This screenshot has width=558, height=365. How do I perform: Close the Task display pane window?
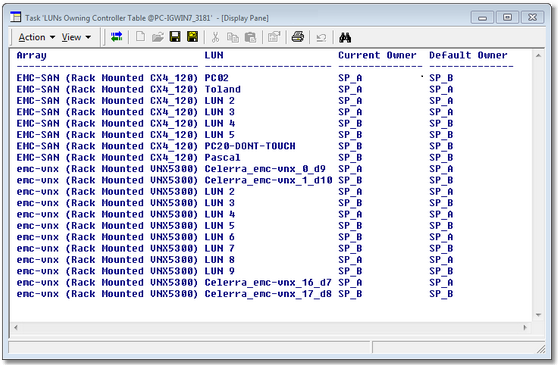coord(532,17)
